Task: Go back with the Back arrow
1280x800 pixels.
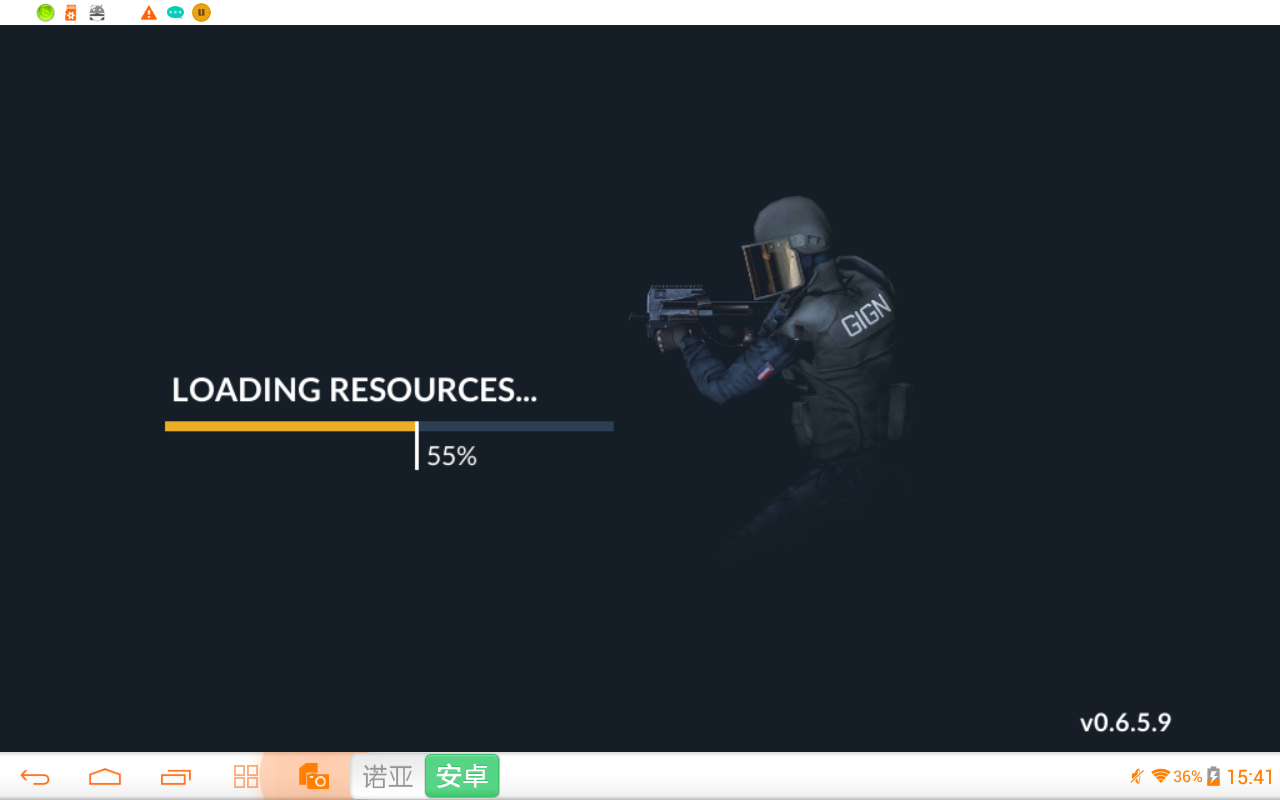Action: tap(35, 777)
